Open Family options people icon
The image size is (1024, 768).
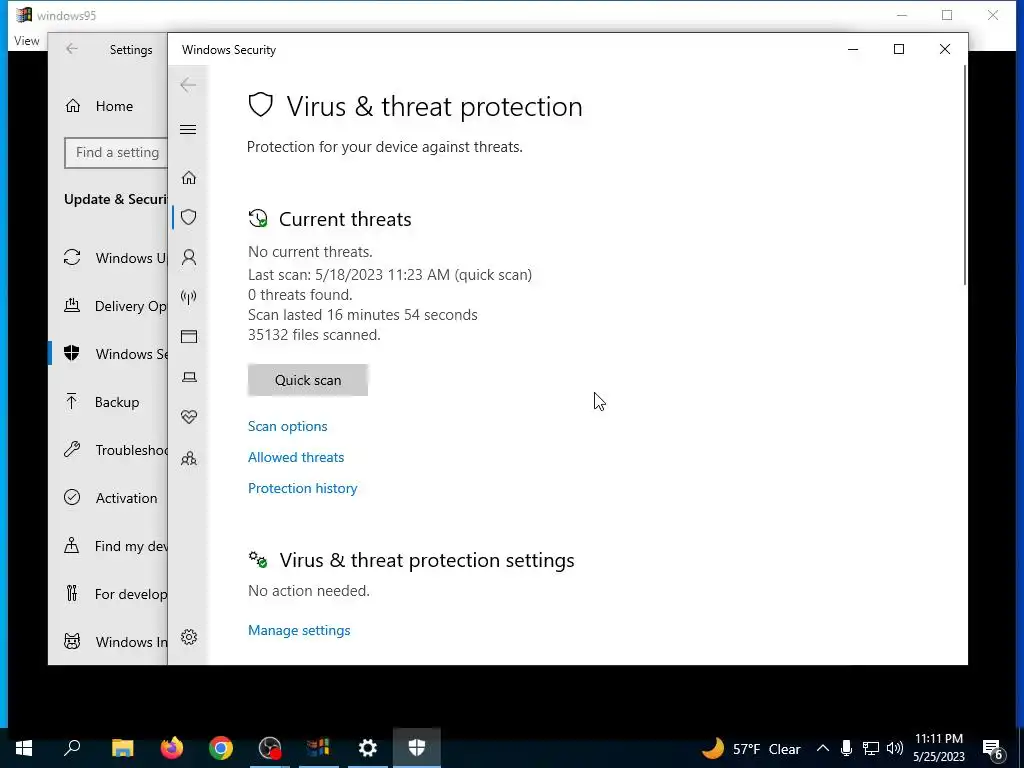click(x=189, y=458)
